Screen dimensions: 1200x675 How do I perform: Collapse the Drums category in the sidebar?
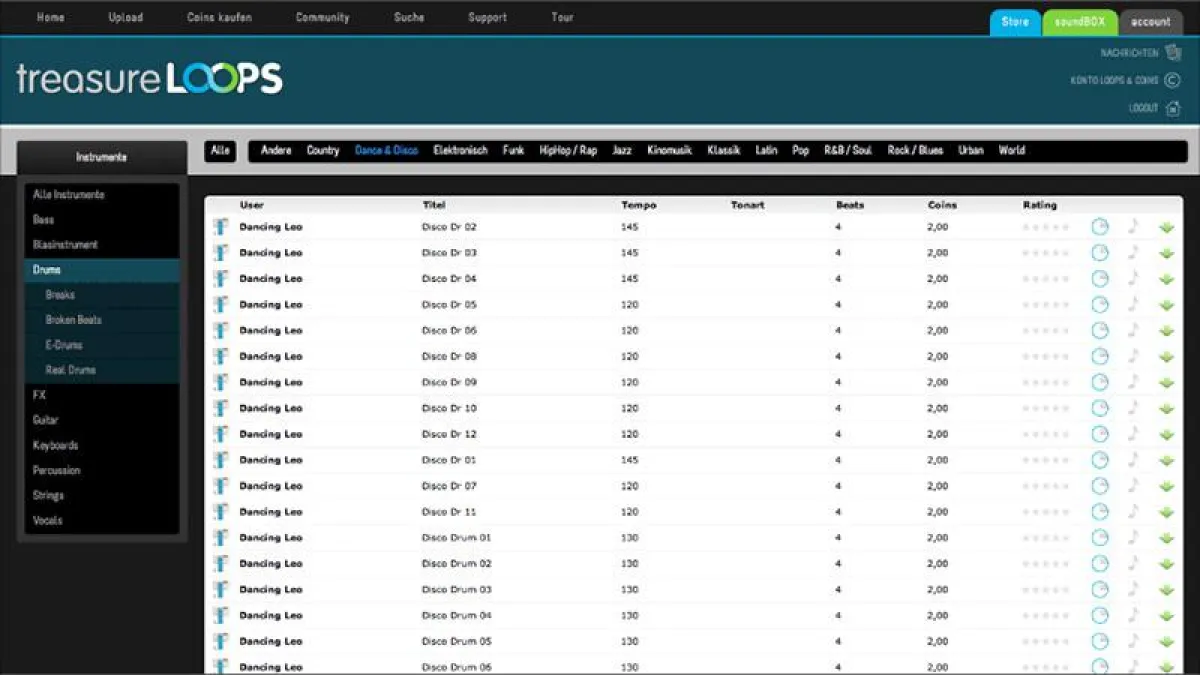coord(47,270)
